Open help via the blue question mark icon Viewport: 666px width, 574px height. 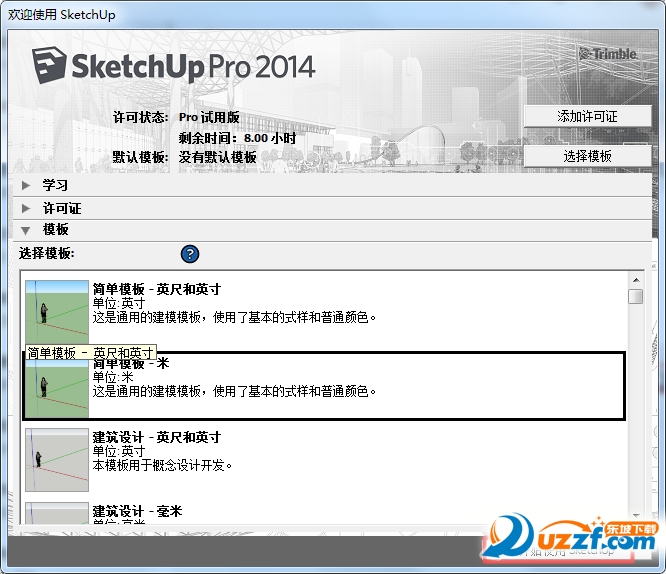click(190, 254)
